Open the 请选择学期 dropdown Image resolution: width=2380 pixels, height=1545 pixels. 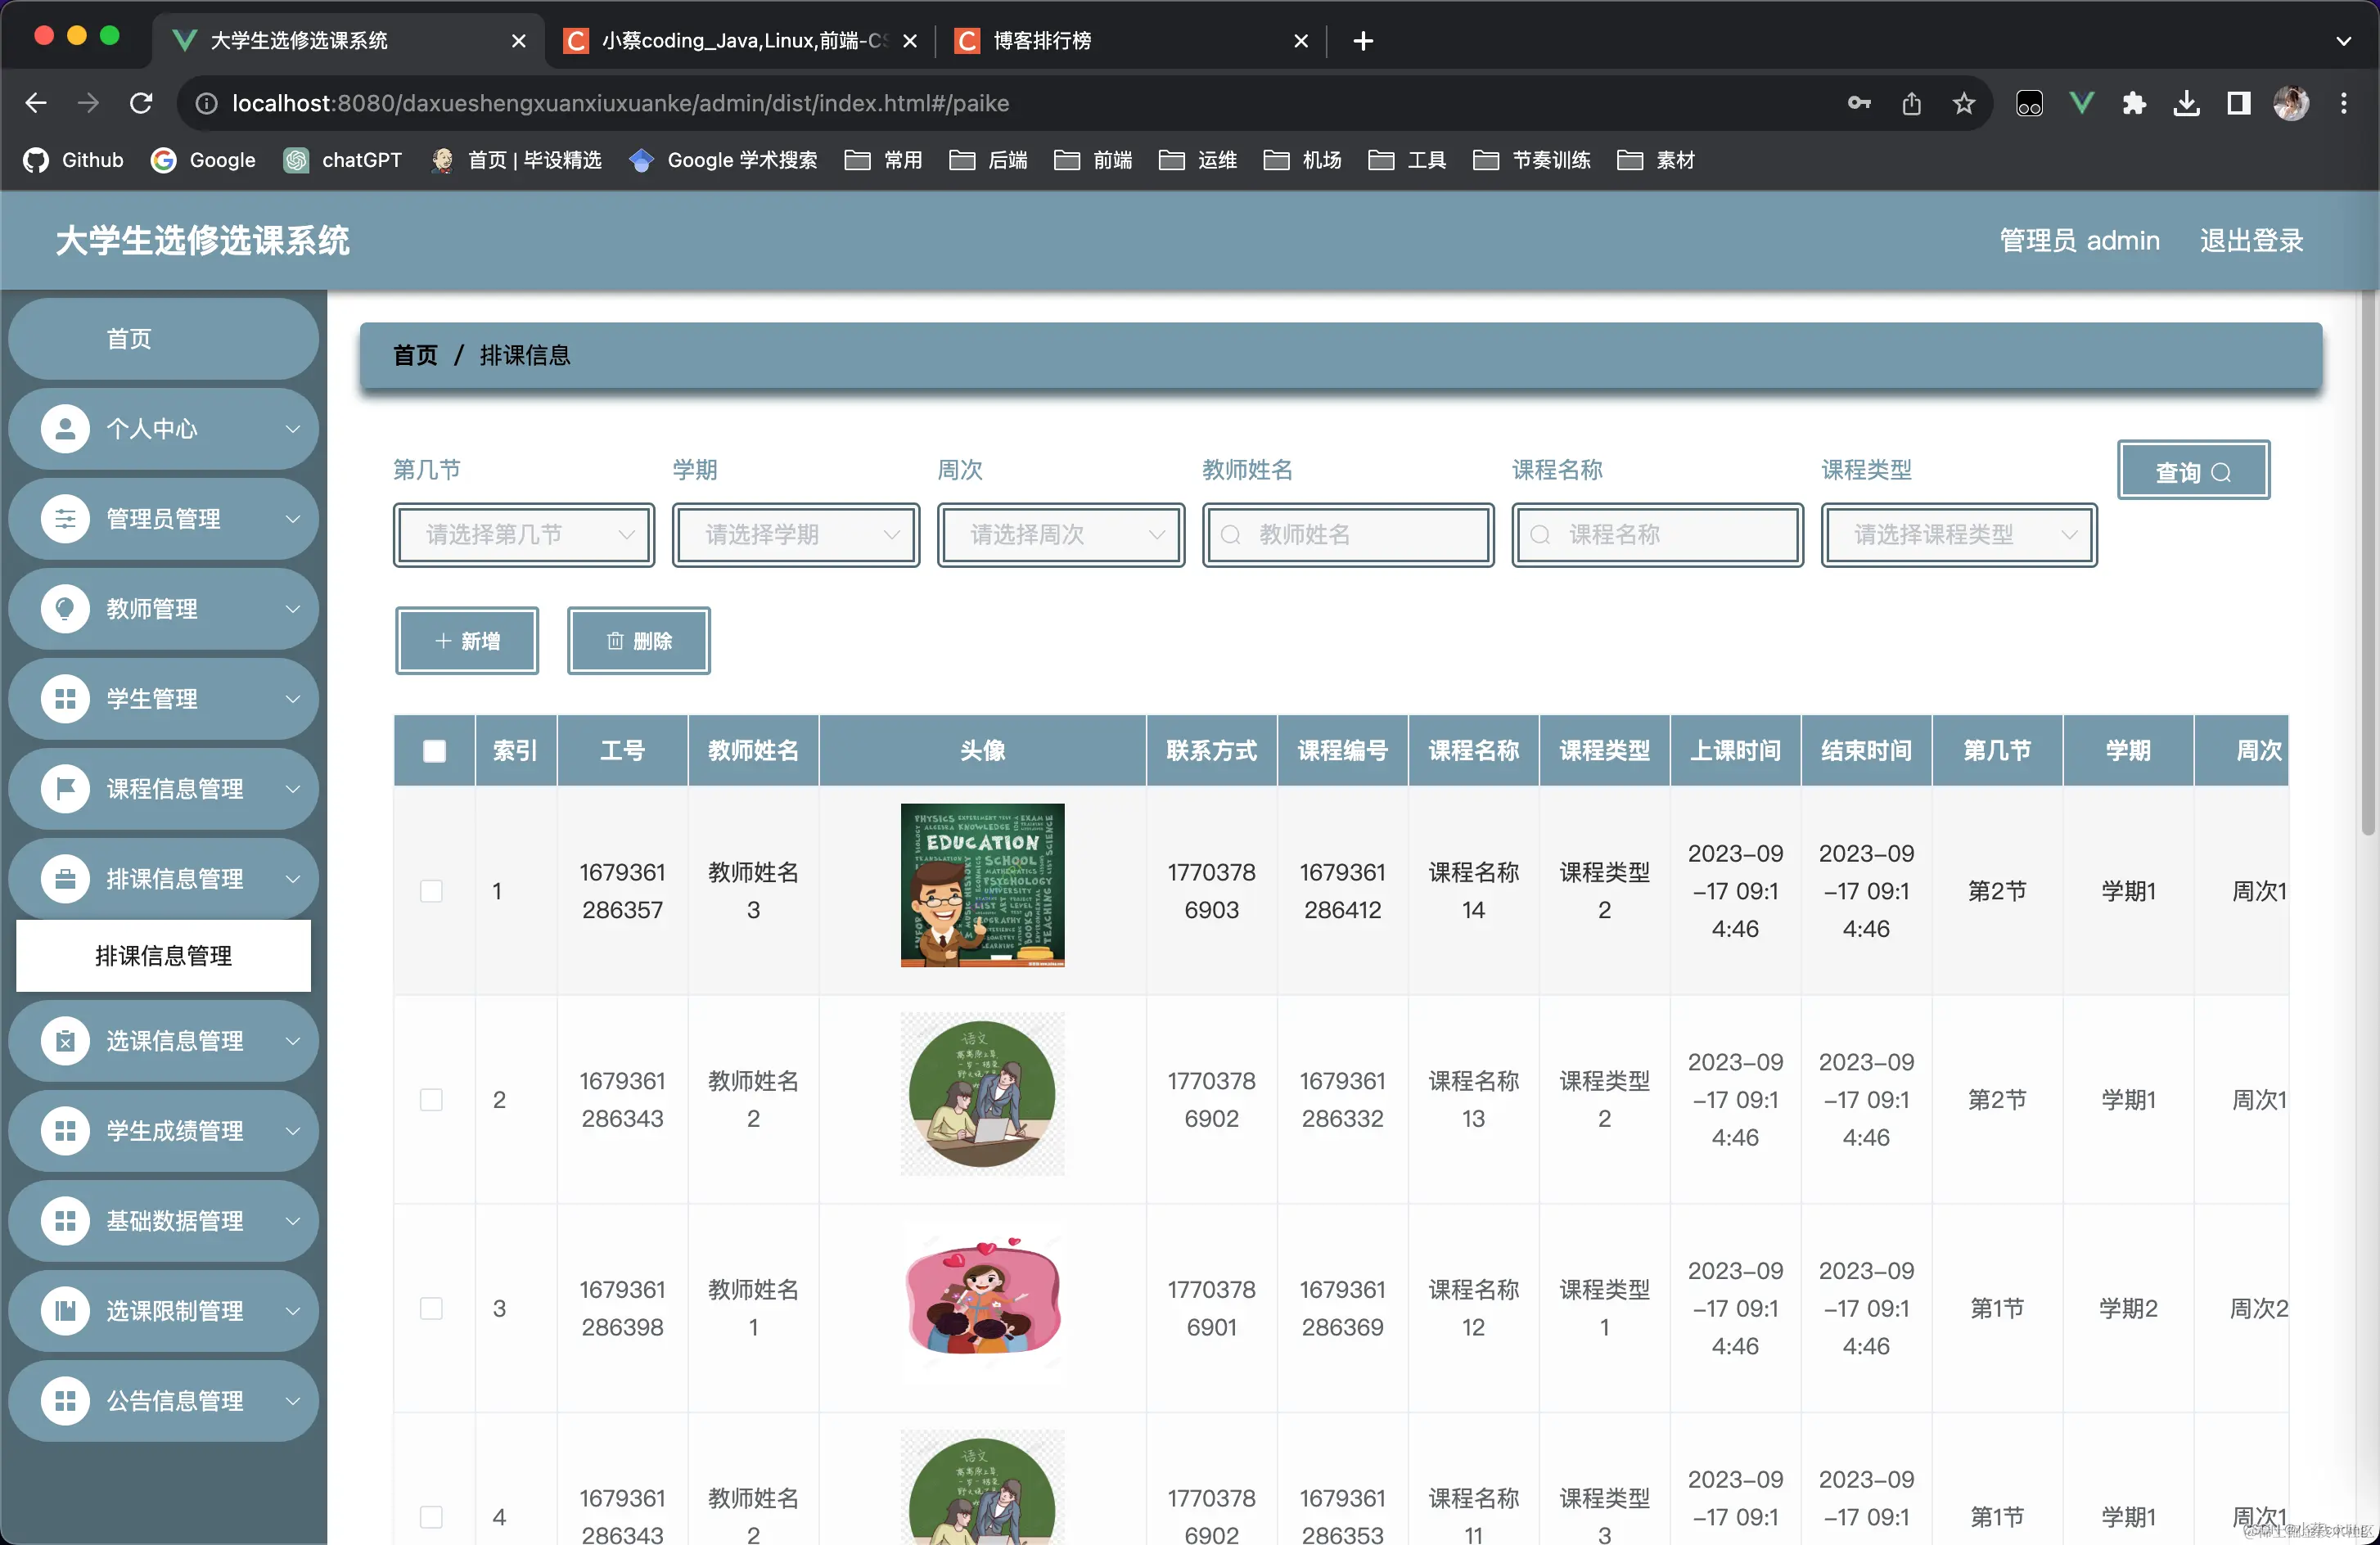[796, 534]
